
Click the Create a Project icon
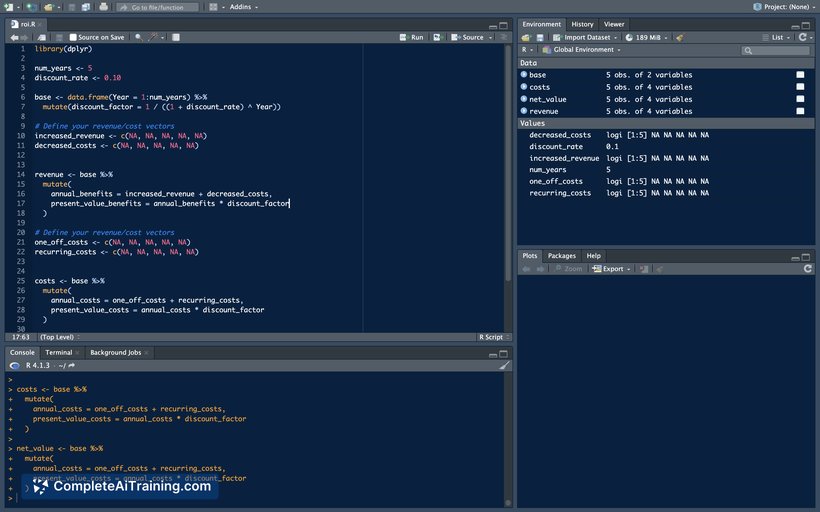click(x=31, y=7)
